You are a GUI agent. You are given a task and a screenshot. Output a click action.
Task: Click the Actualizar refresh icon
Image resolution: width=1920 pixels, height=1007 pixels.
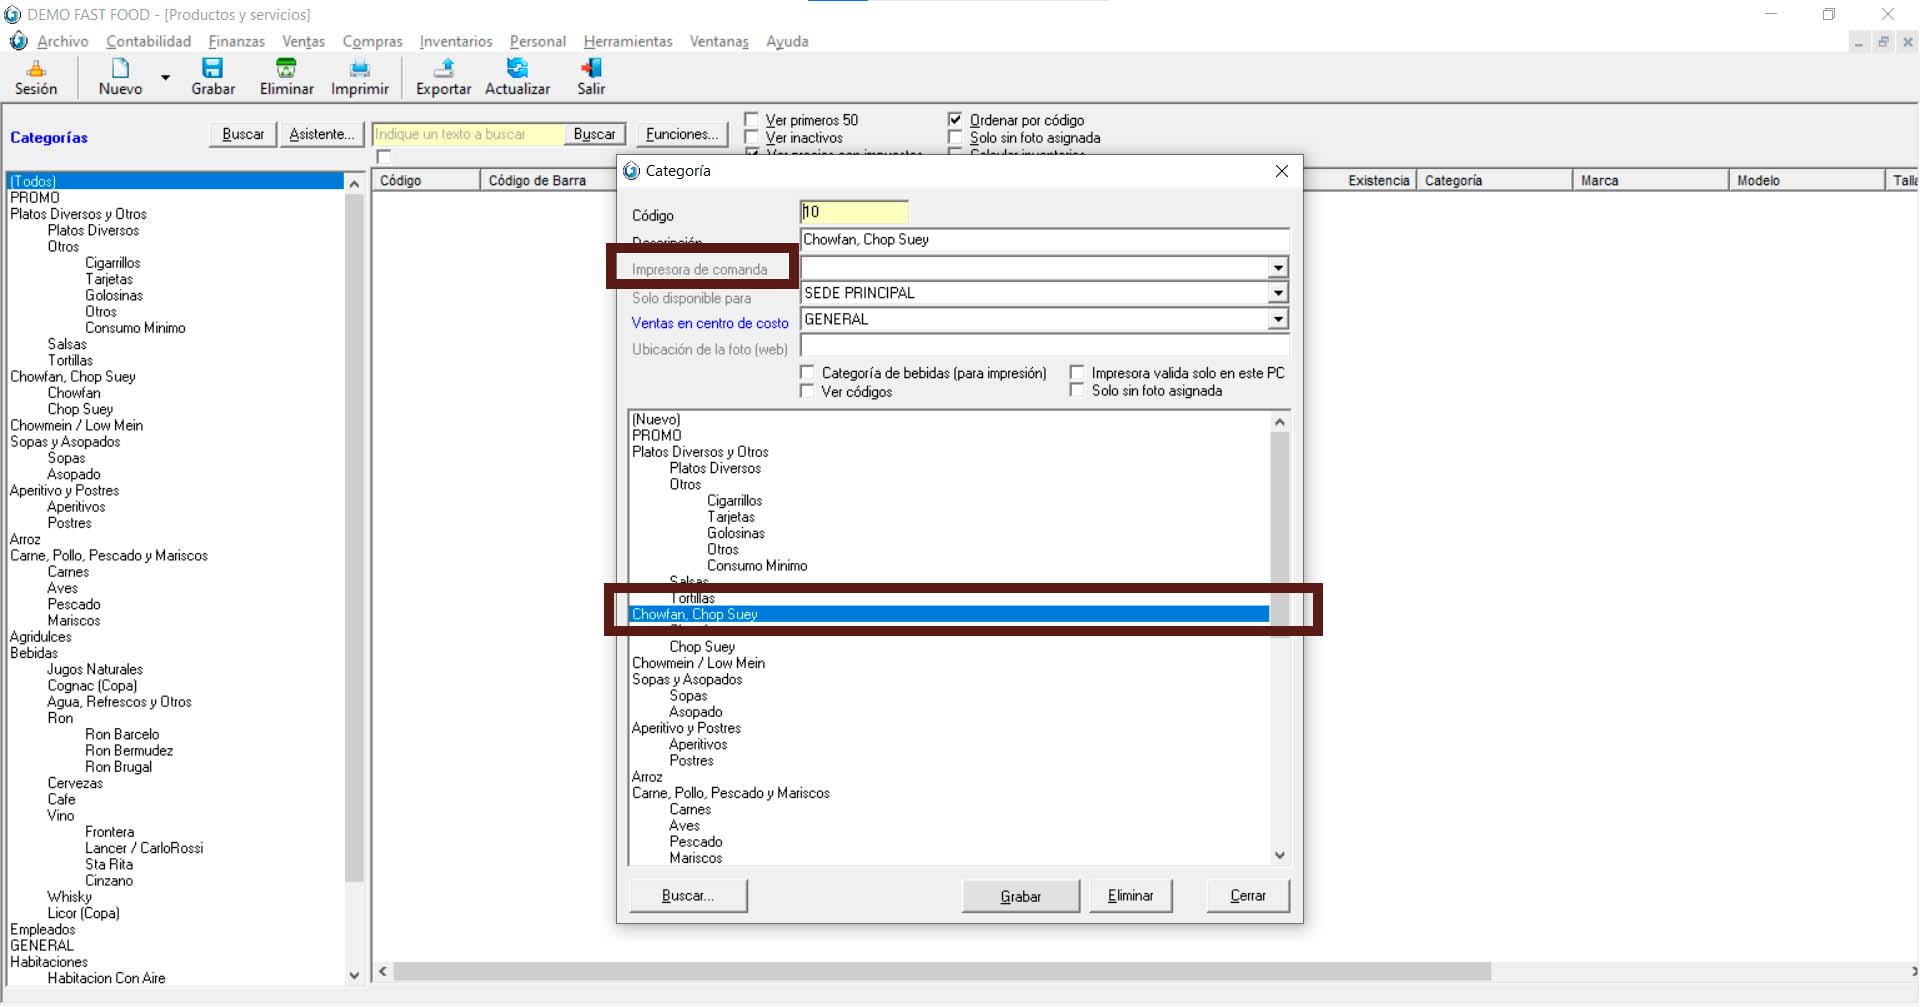coord(517,69)
